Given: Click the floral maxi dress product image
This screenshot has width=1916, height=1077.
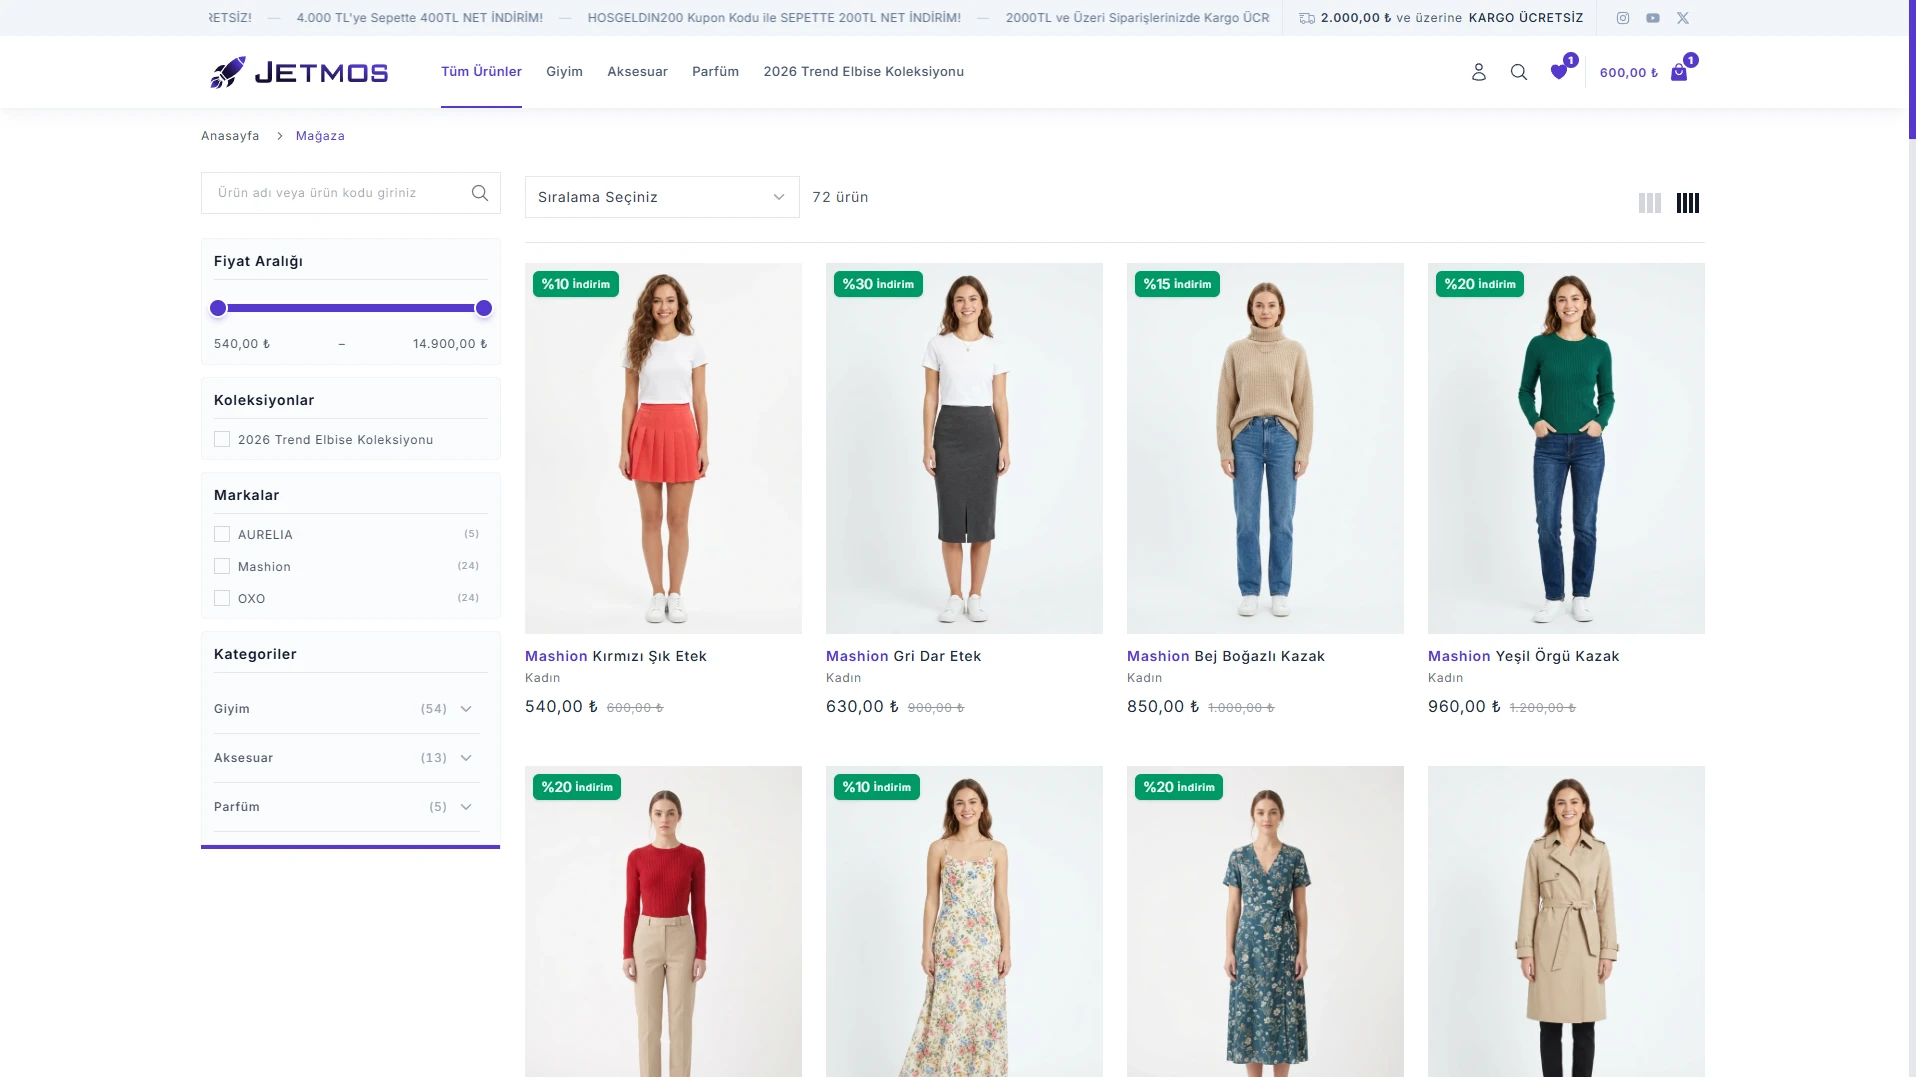Looking at the screenshot, I should pos(964,921).
